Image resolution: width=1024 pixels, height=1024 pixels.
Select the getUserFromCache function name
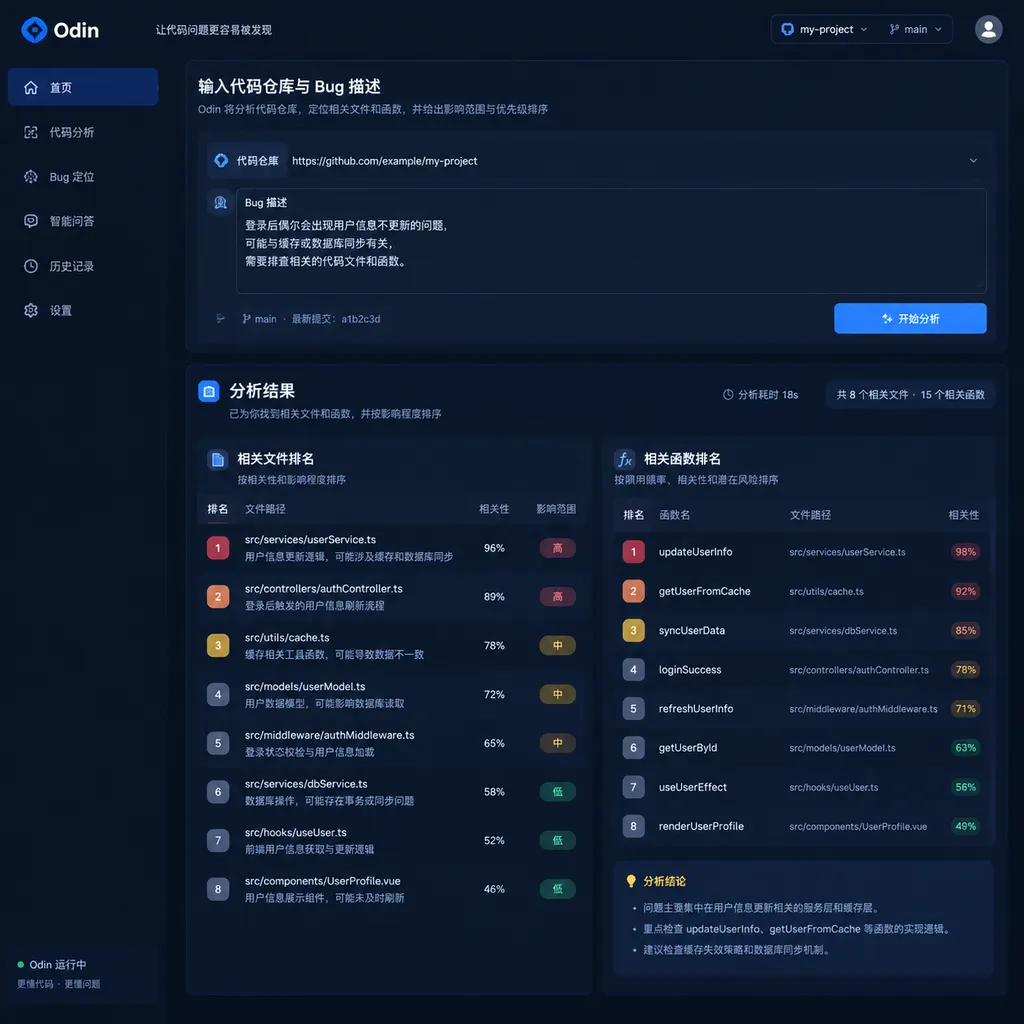(704, 591)
